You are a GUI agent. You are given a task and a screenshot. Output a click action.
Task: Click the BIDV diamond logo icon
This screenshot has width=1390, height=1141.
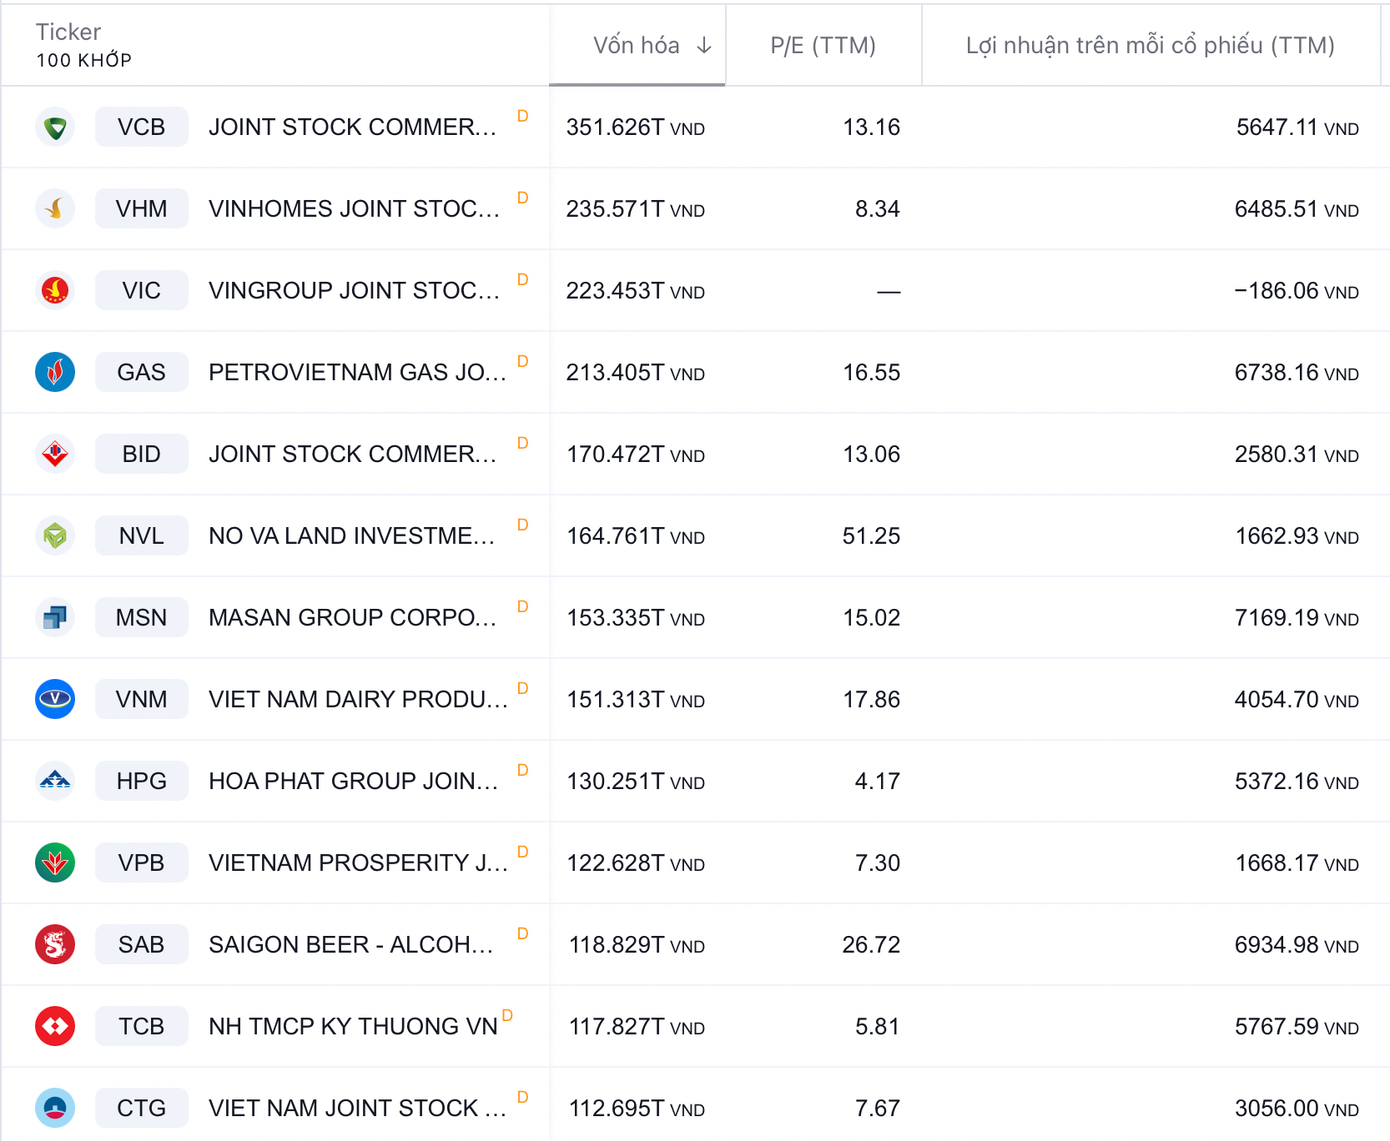click(x=55, y=453)
